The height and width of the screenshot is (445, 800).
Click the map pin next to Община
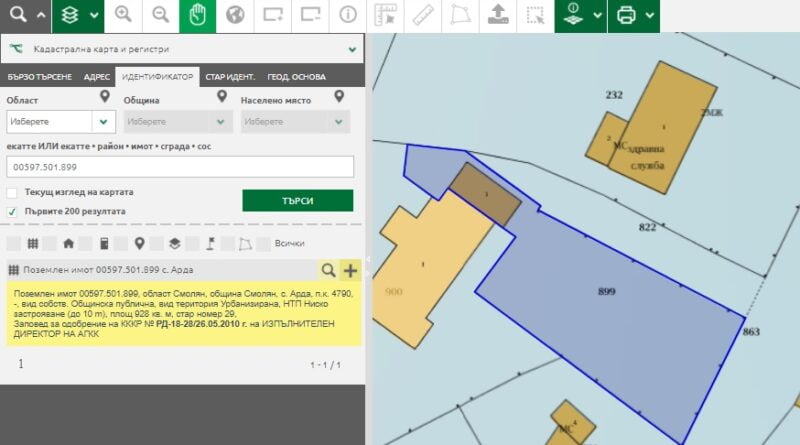point(221,96)
